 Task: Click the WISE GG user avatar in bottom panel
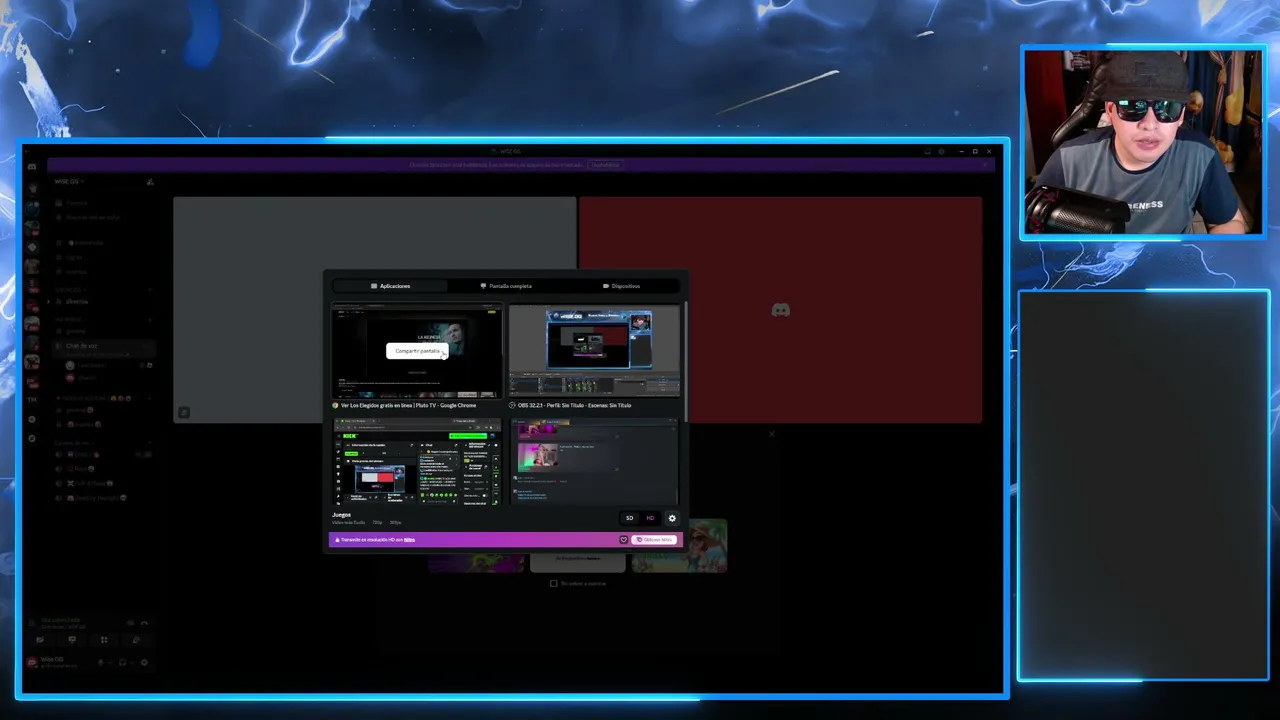point(32,662)
